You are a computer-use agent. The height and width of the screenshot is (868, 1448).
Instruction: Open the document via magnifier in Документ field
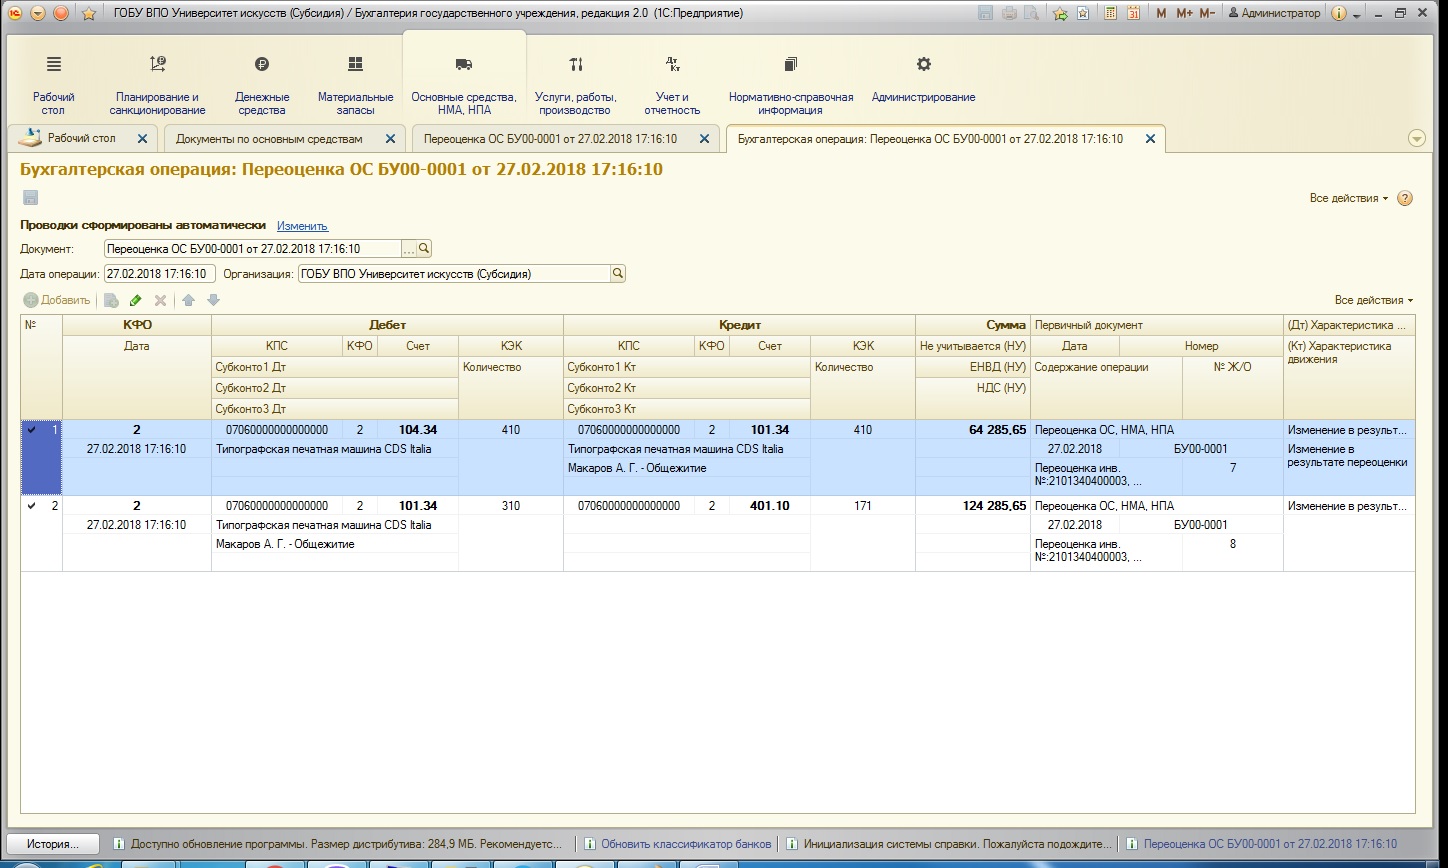[424, 248]
